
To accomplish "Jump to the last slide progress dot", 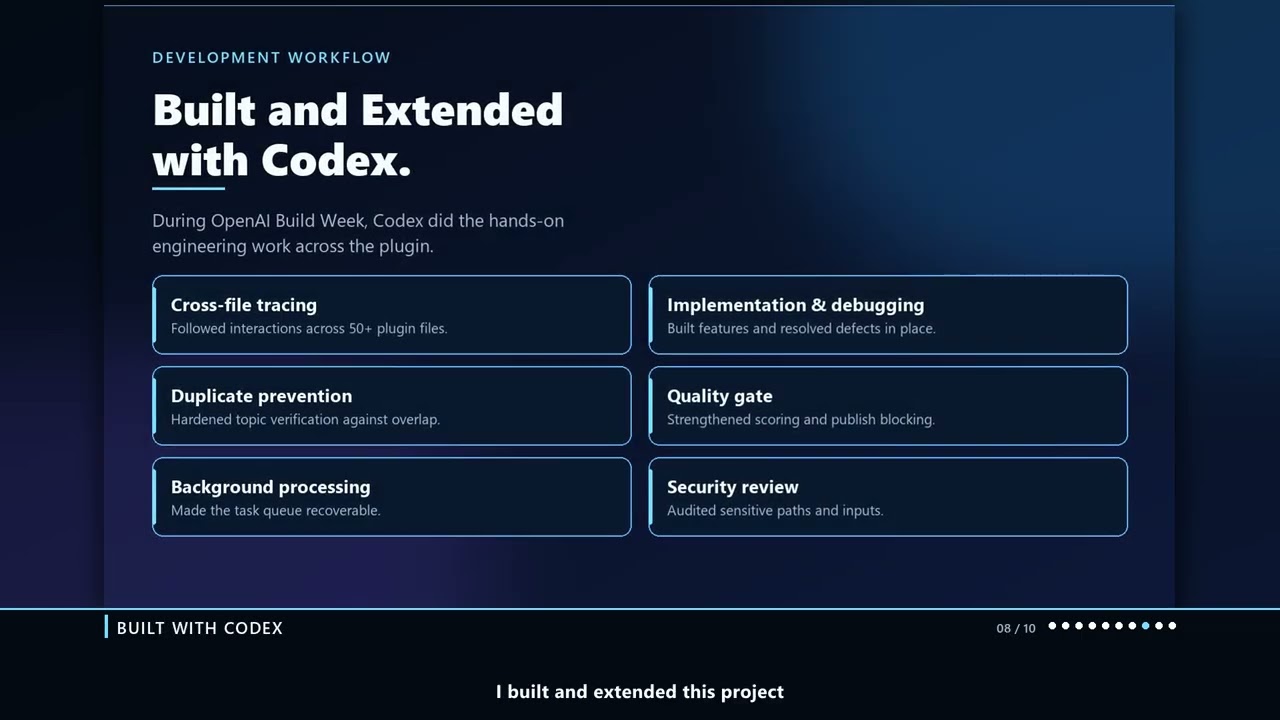I will tap(1172, 626).
